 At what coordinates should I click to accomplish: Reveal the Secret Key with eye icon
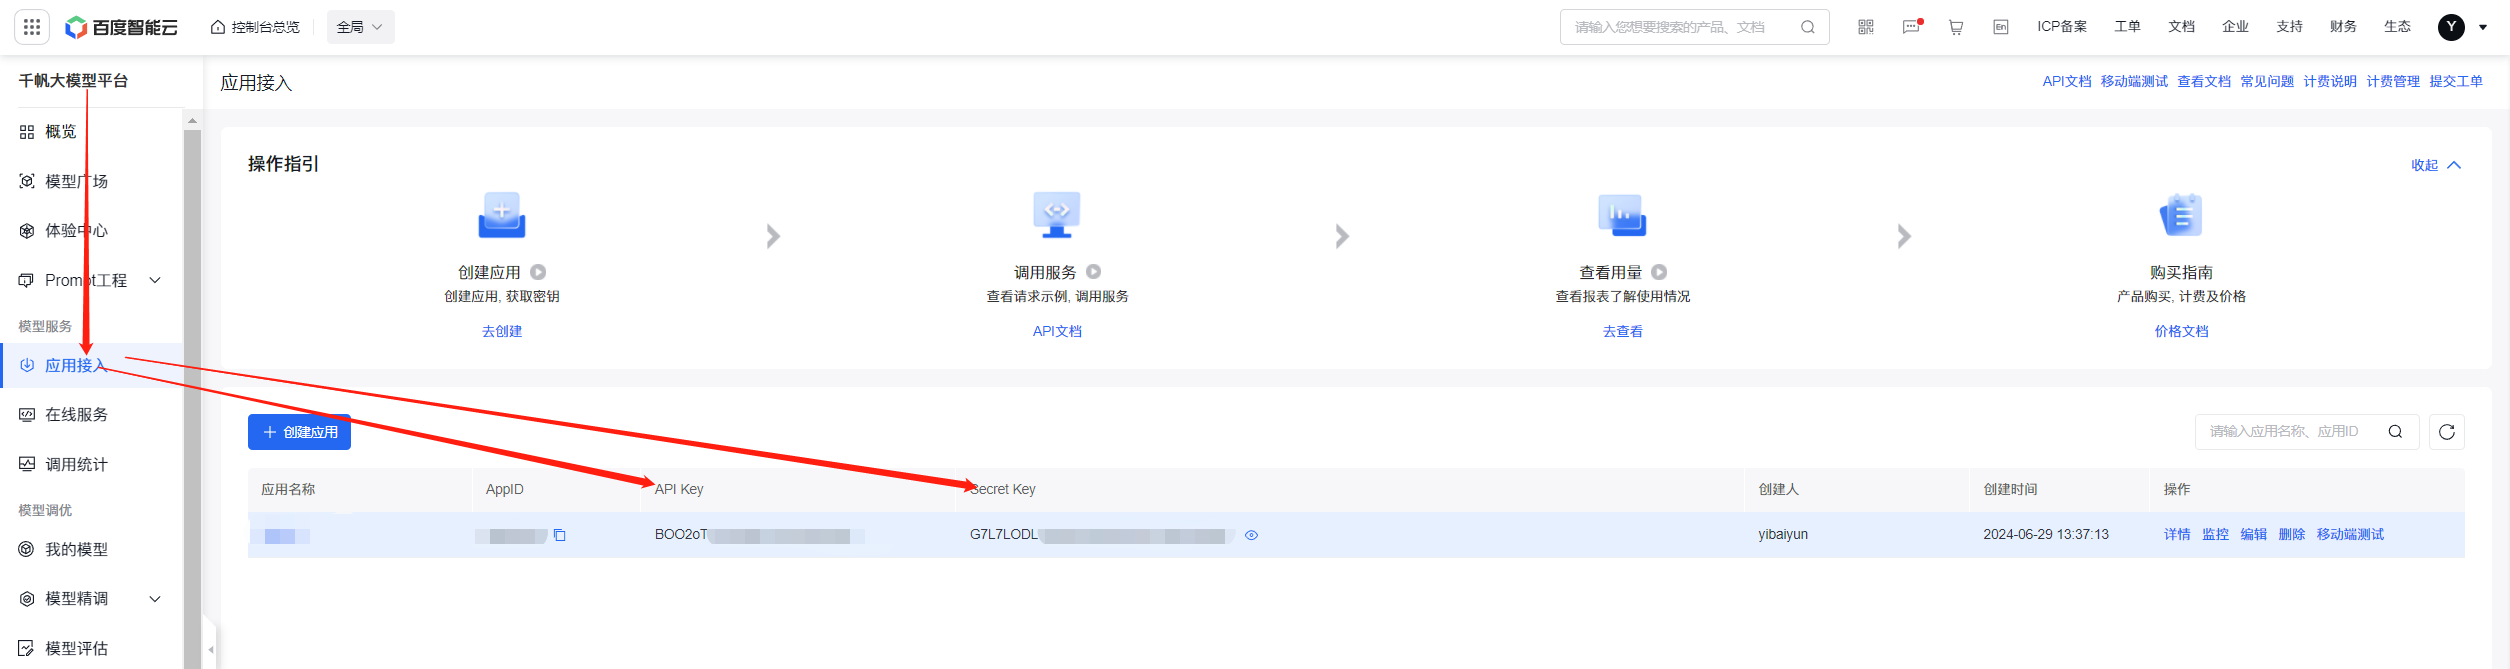point(1251,535)
